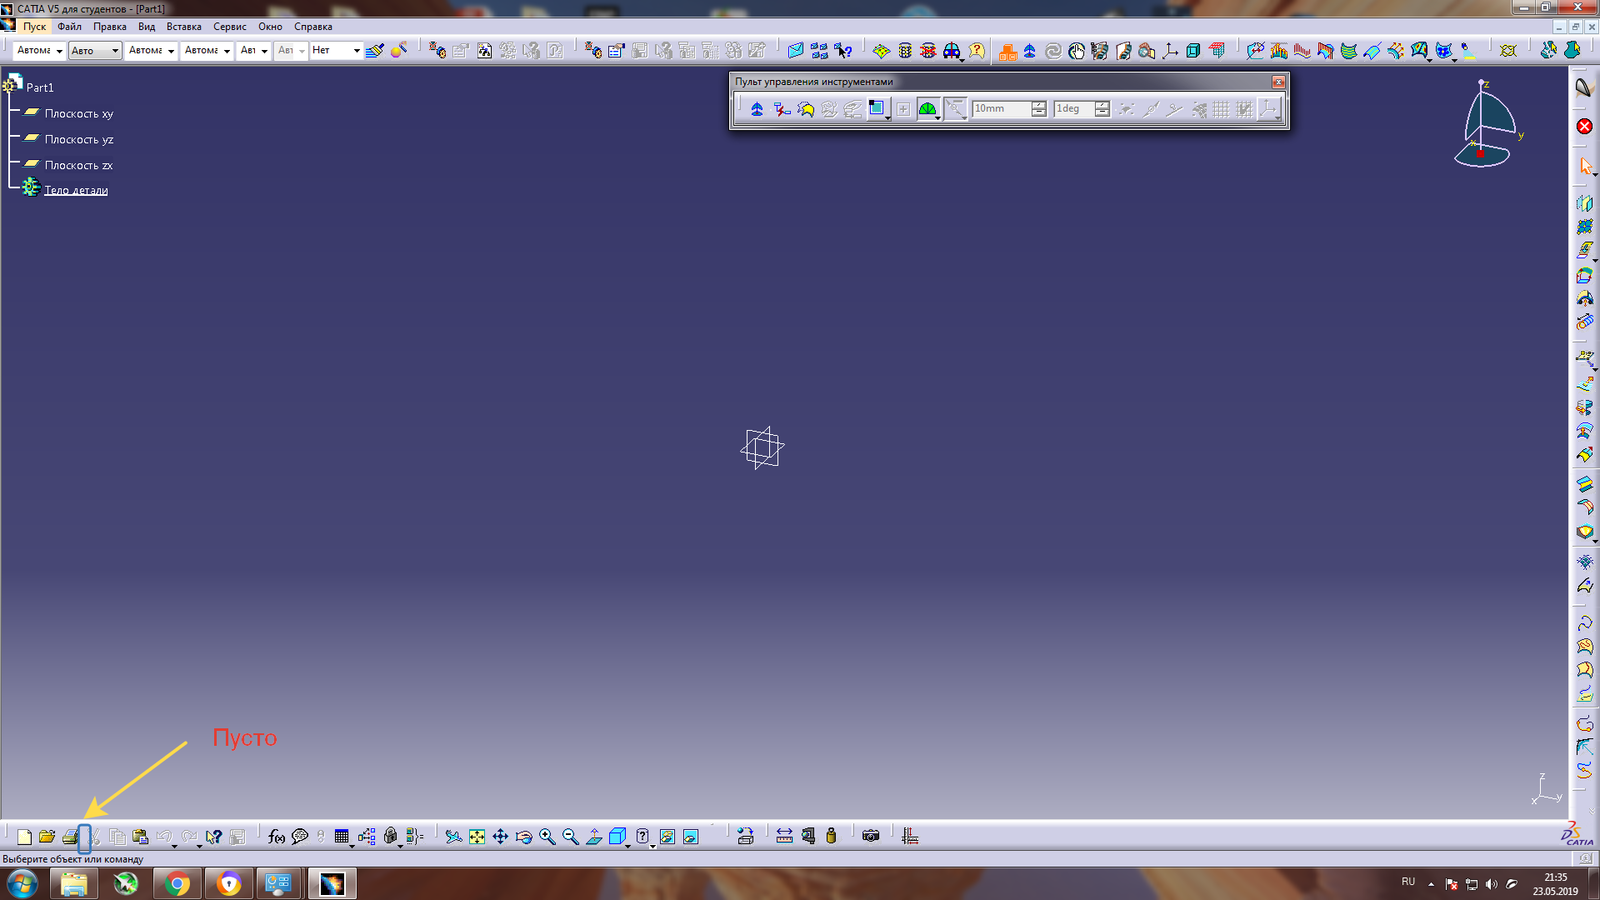Click the What's This help pointer icon
This screenshot has width=1600, height=900.
pyautogui.click(x=214, y=837)
